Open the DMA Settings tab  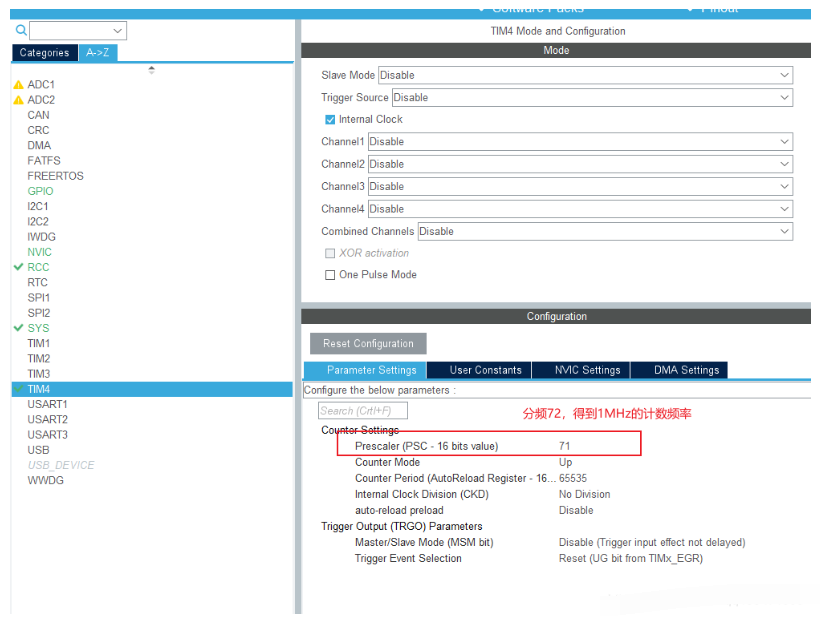tap(679, 370)
